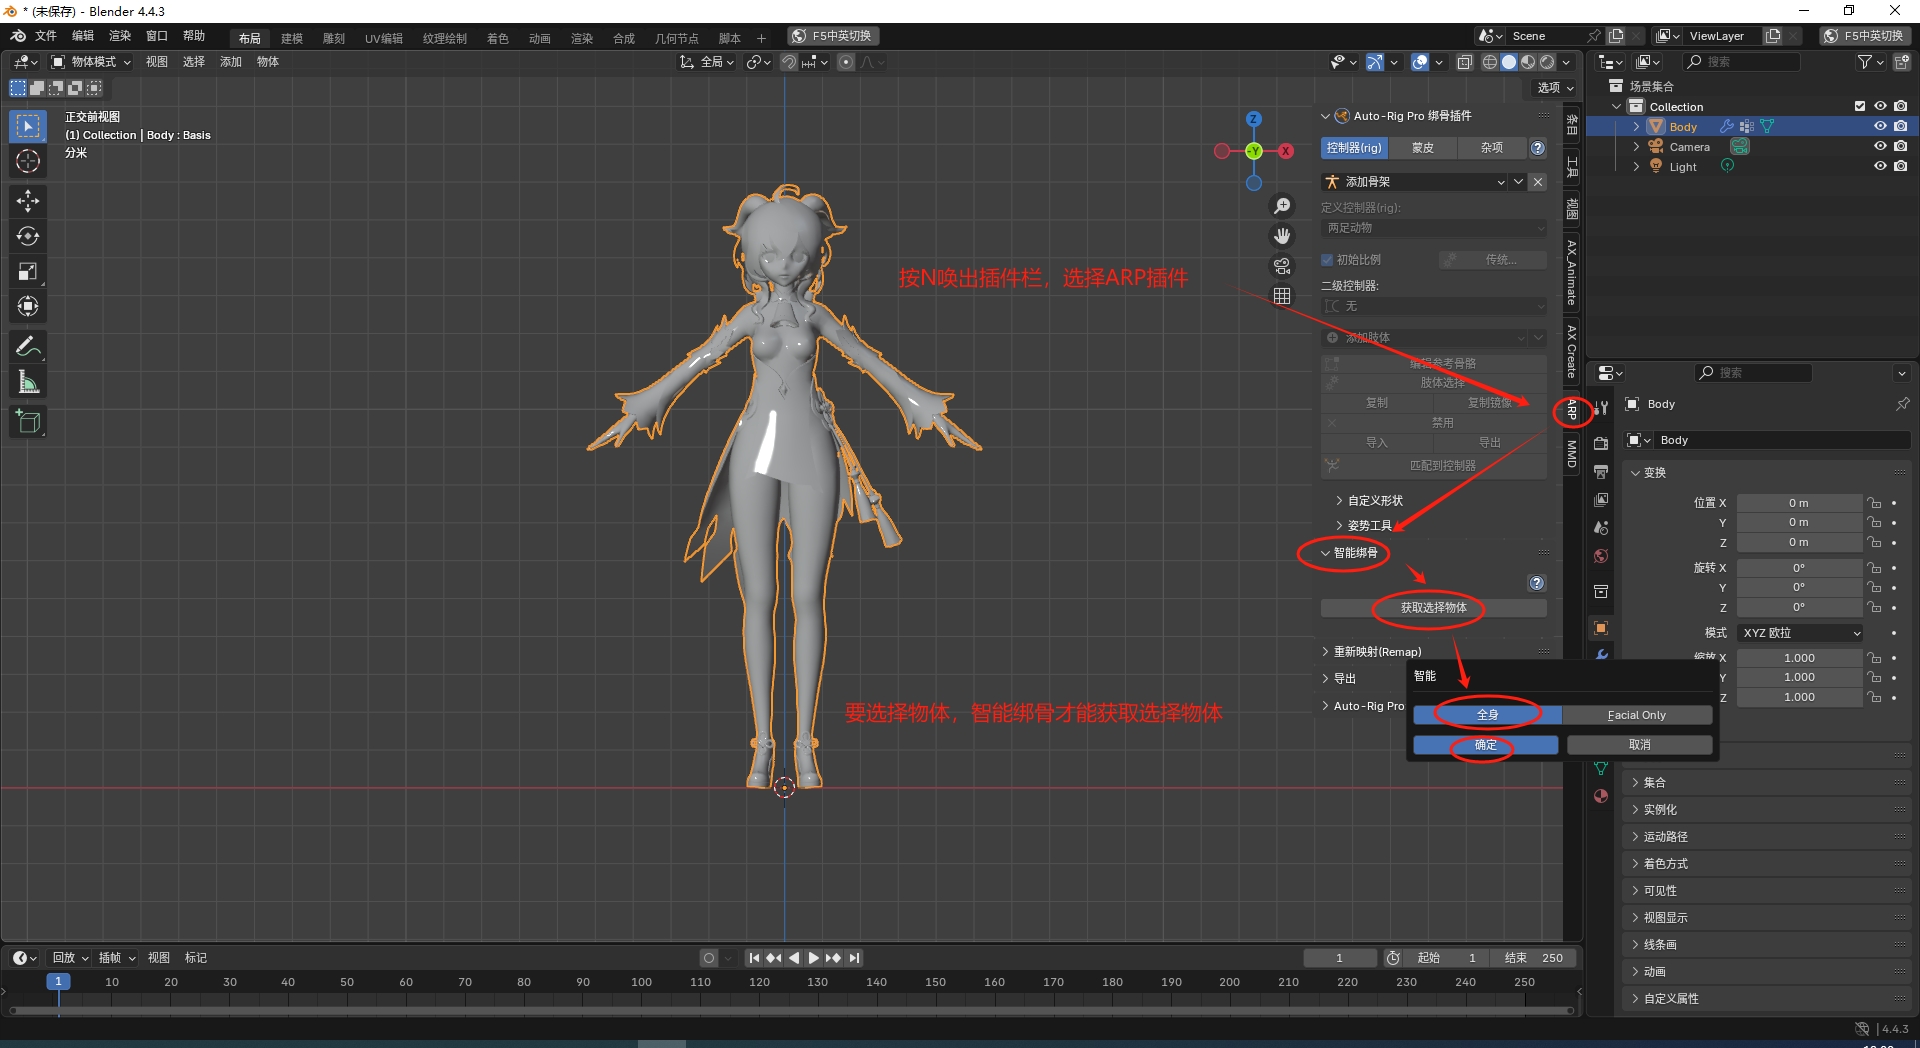Choose the Facial Only option
This screenshot has height=1048, width=1920.
tap(1637, 715)
